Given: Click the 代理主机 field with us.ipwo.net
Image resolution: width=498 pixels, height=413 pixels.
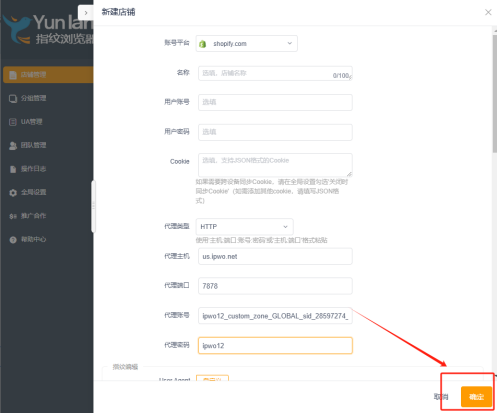Looking at the screenshot, I should coord(275,256).
